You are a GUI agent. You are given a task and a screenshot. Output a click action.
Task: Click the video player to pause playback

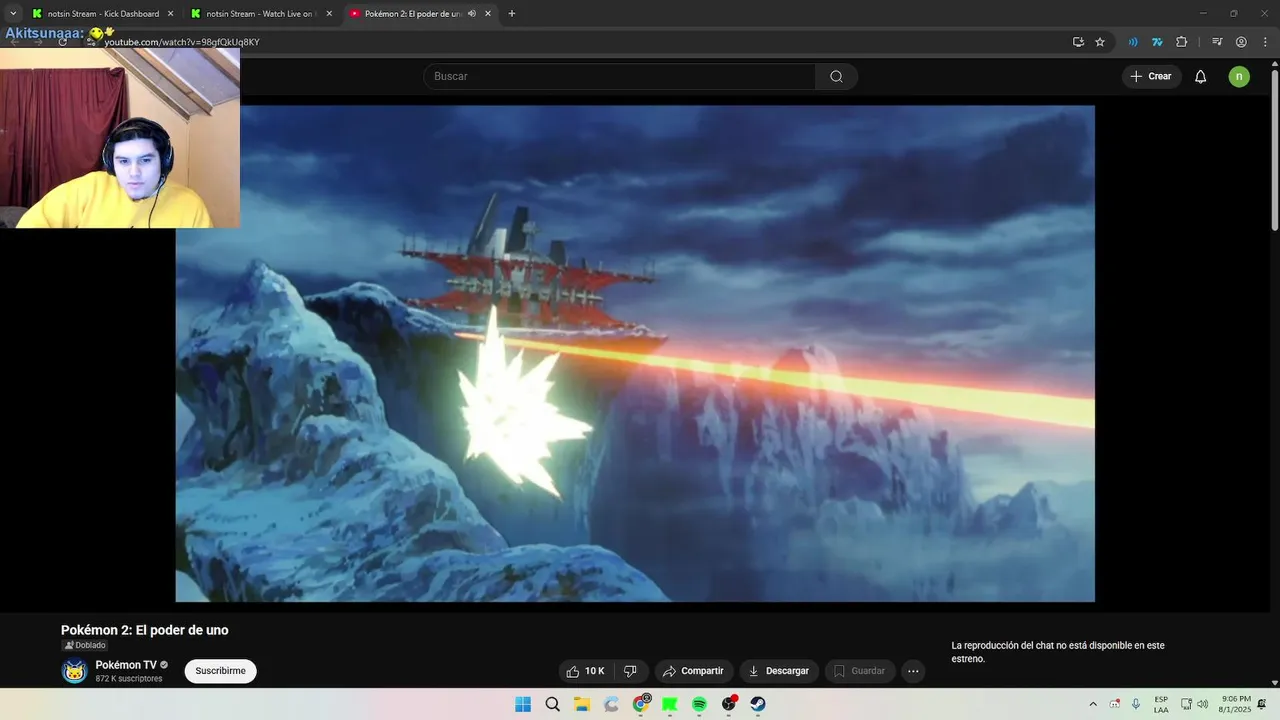pyautogui.click(x=635, y=354)
